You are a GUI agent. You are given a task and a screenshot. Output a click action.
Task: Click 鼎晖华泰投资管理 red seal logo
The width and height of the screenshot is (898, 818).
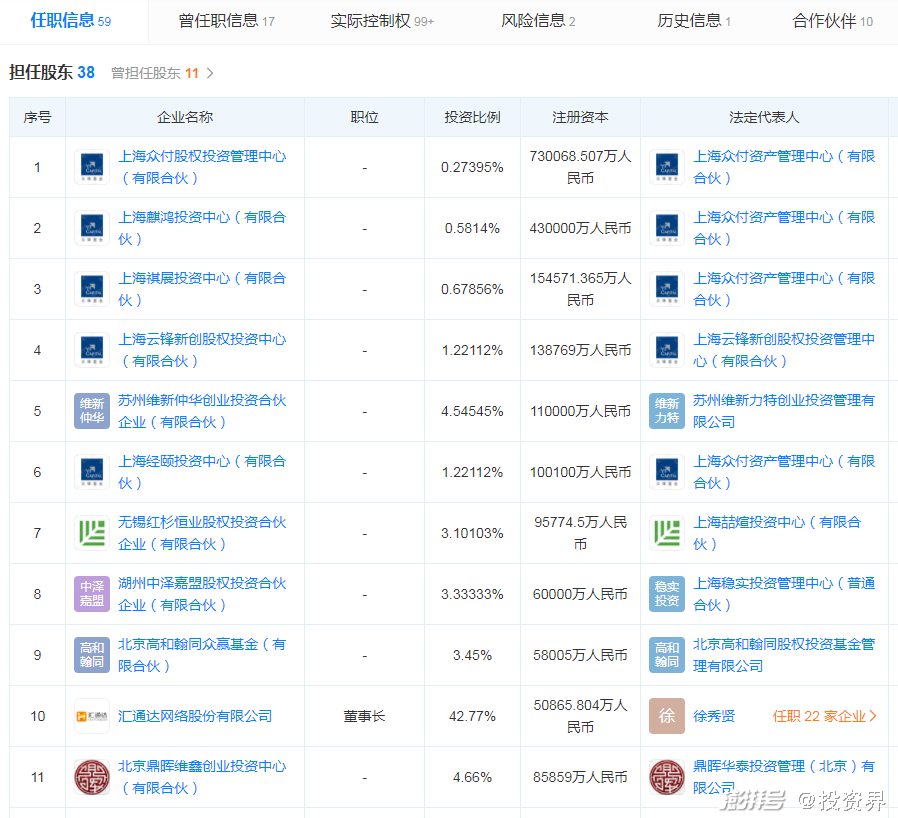[x=667, y=777]
